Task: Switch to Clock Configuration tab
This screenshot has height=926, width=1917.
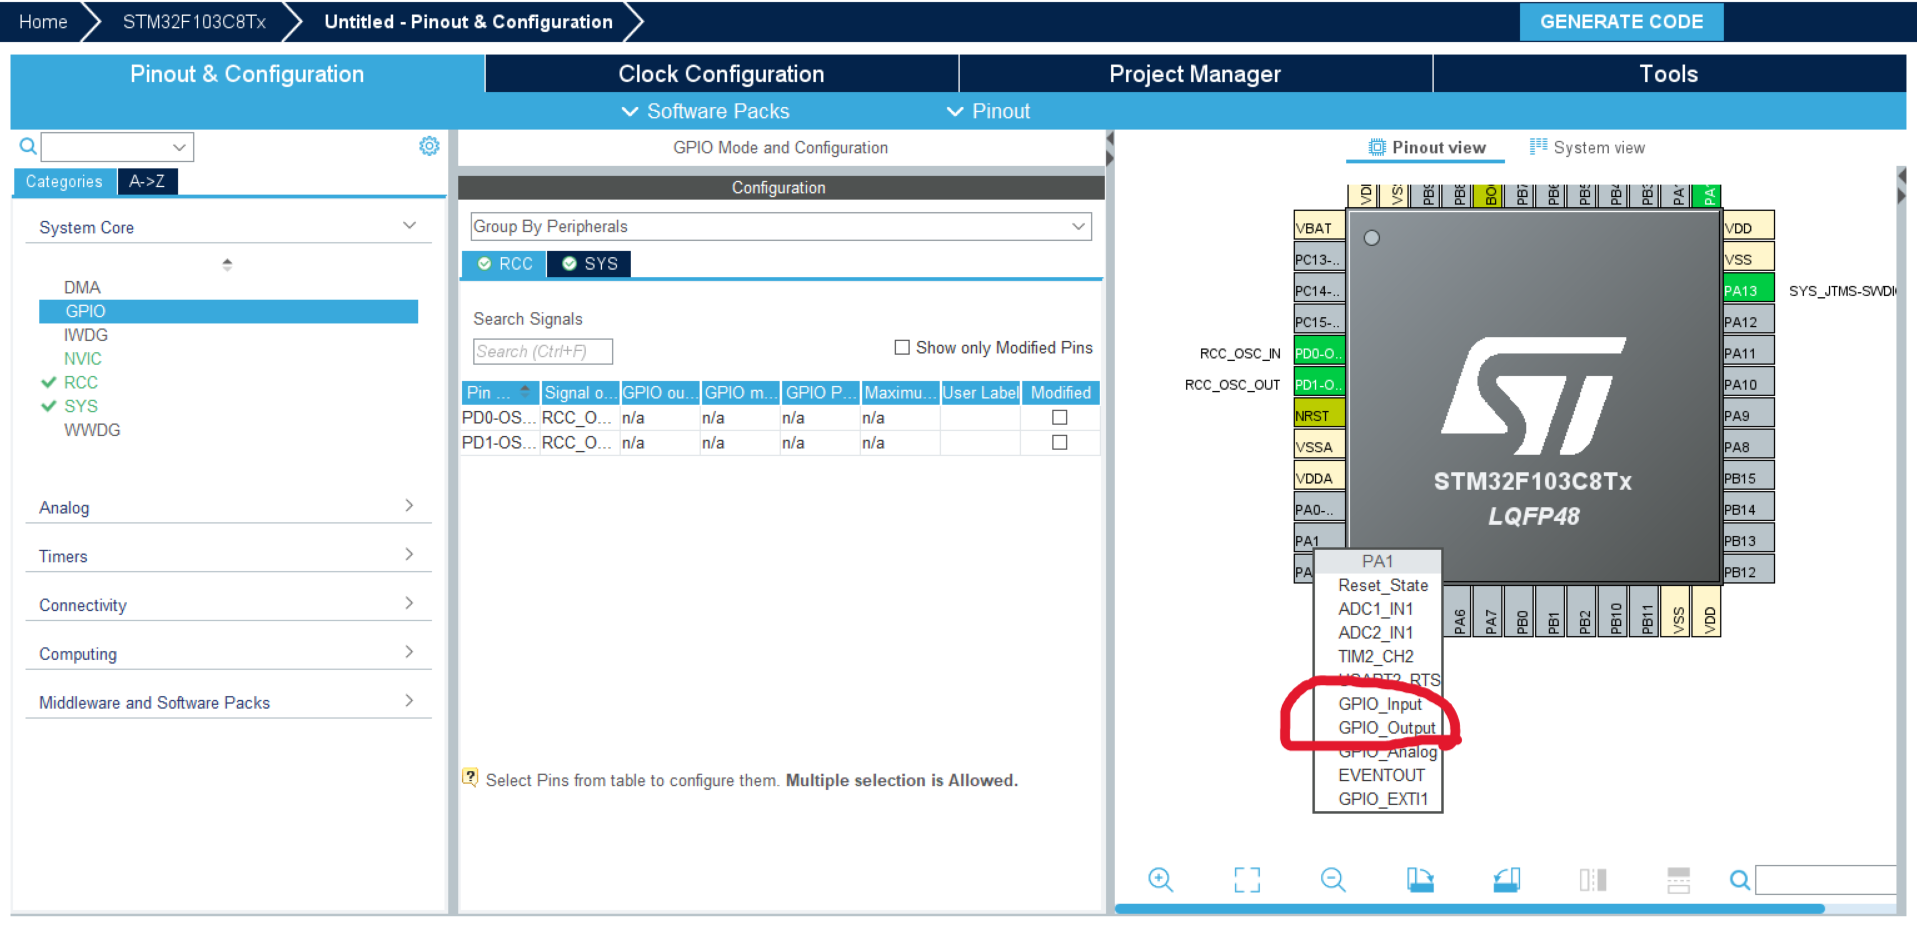Action: pyautogui.click(x=721, y=74)
